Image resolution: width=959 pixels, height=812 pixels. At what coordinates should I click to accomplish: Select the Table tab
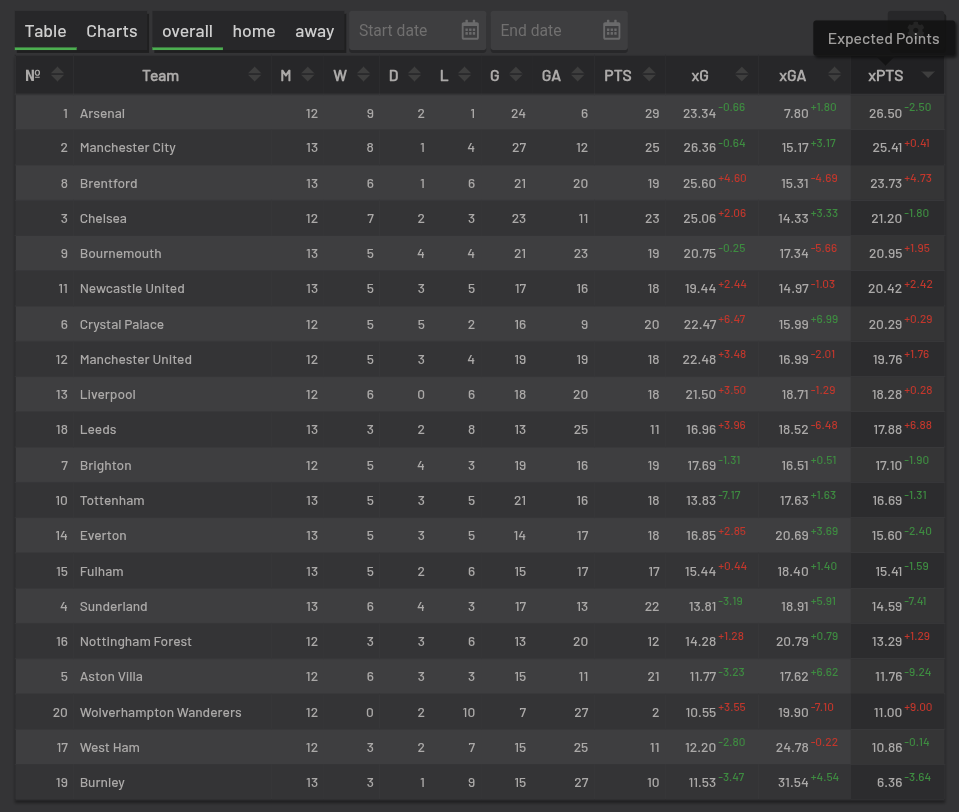pos(46,31)
